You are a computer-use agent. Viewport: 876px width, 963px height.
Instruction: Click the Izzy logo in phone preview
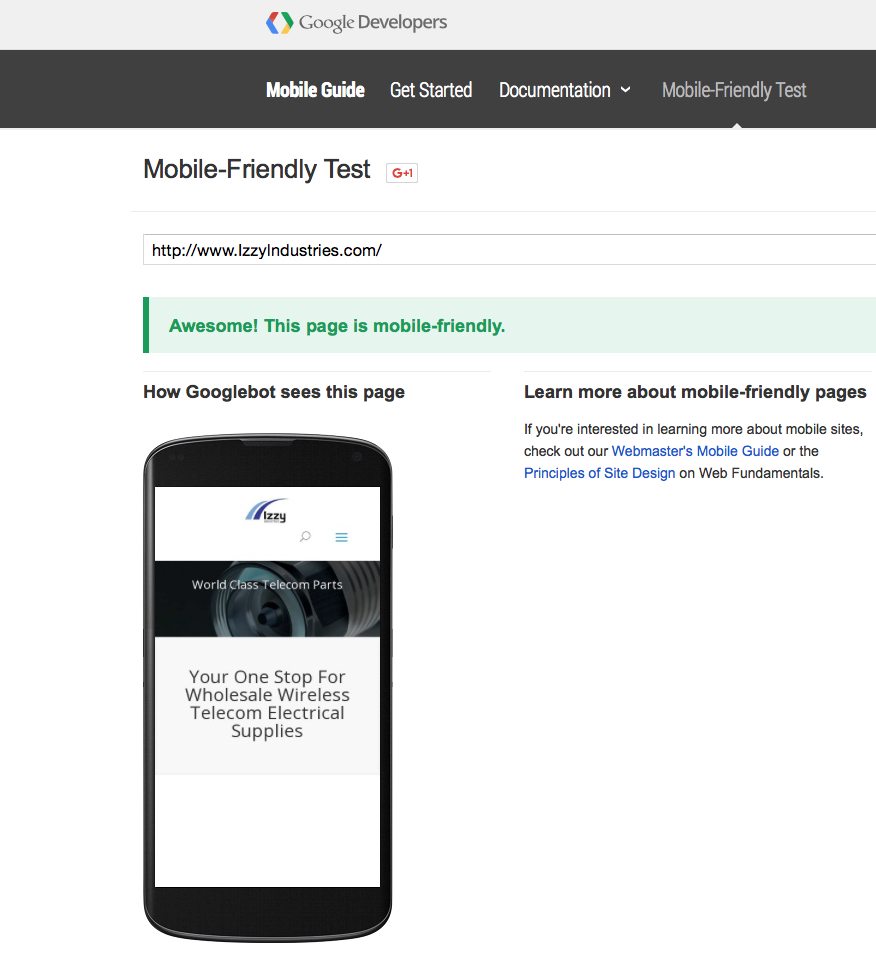[266, 511]
